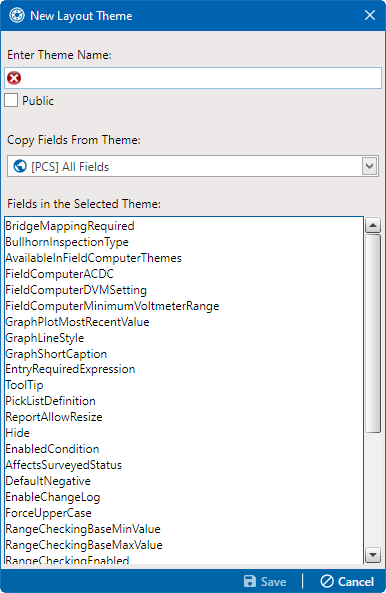Screen dimensions: 386x593
Task: Click the Cancel button
Action: [x=347, y=581]
